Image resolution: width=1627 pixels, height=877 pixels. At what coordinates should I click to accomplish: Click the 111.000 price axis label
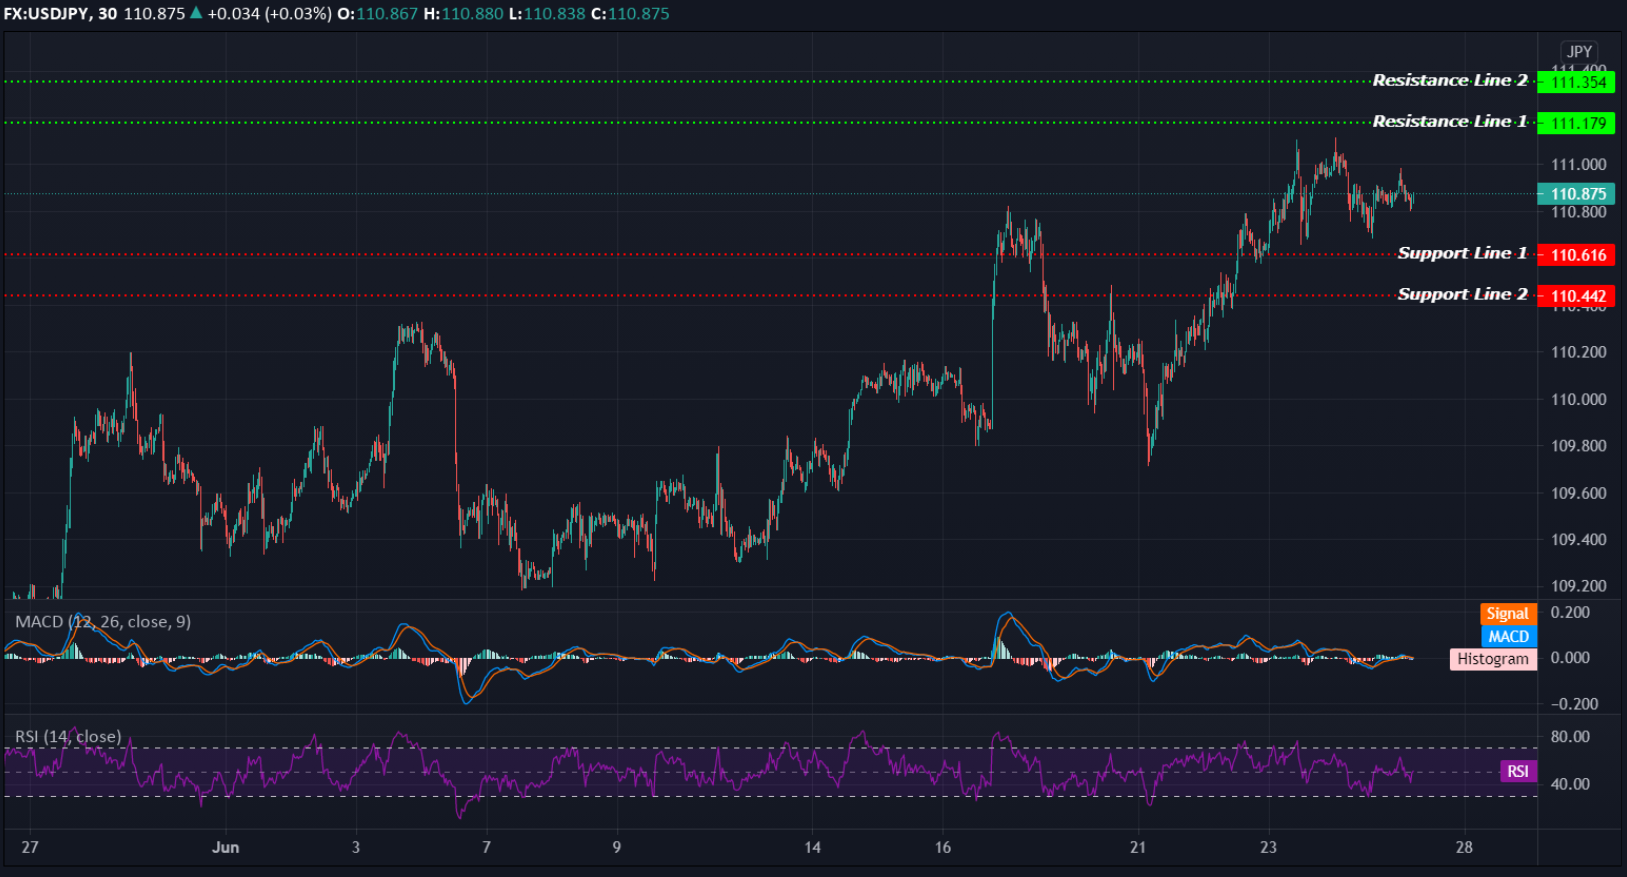tap(1579, 165)
